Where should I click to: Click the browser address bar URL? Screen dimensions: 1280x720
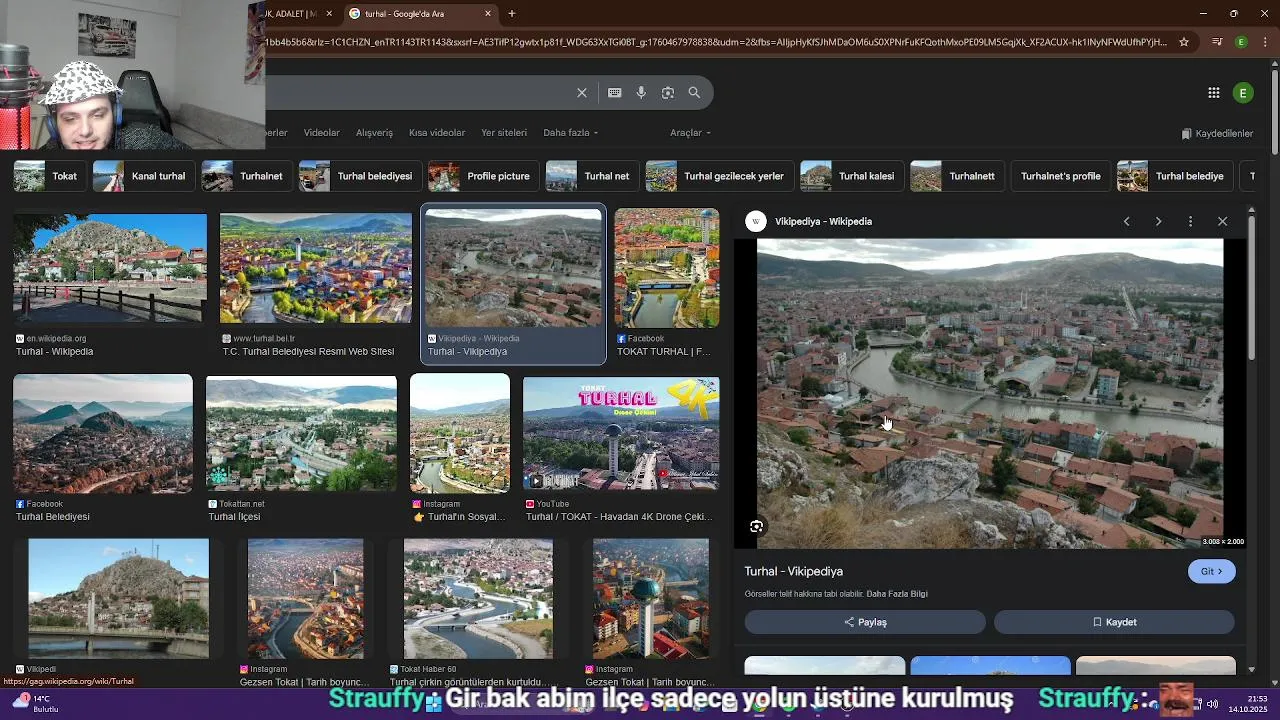click(x=715, y=42)
